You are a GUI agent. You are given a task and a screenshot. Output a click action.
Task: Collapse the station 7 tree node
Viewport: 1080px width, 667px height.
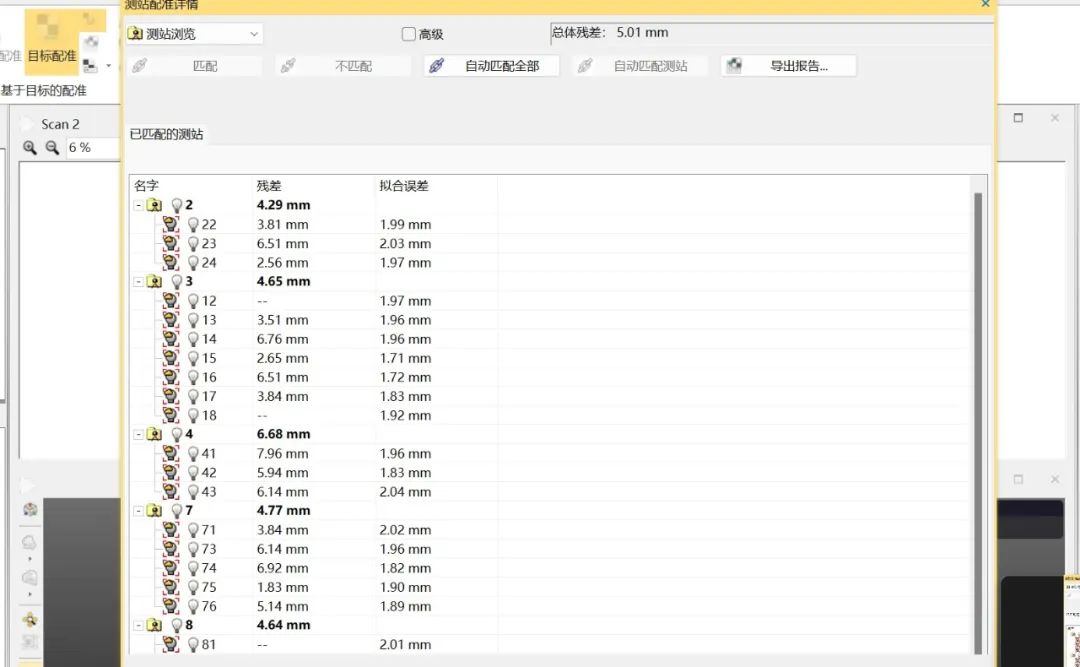[x=138, y=511]
